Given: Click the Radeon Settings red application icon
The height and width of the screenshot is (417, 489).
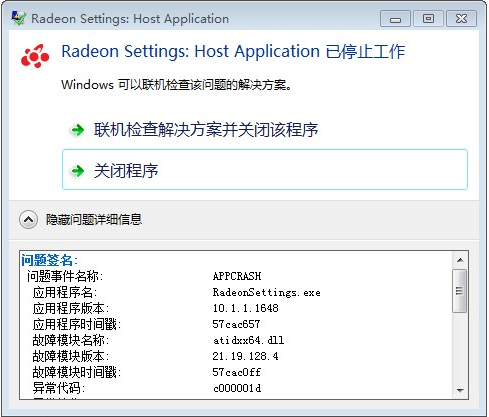Looking at the screenshot, I should click(35, 56).
